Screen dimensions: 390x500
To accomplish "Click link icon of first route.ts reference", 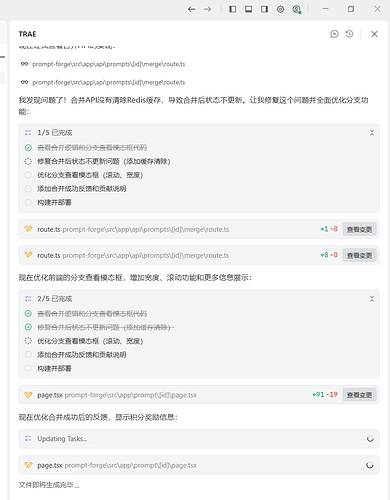I will pyautogui.click(x=24, y=64).
